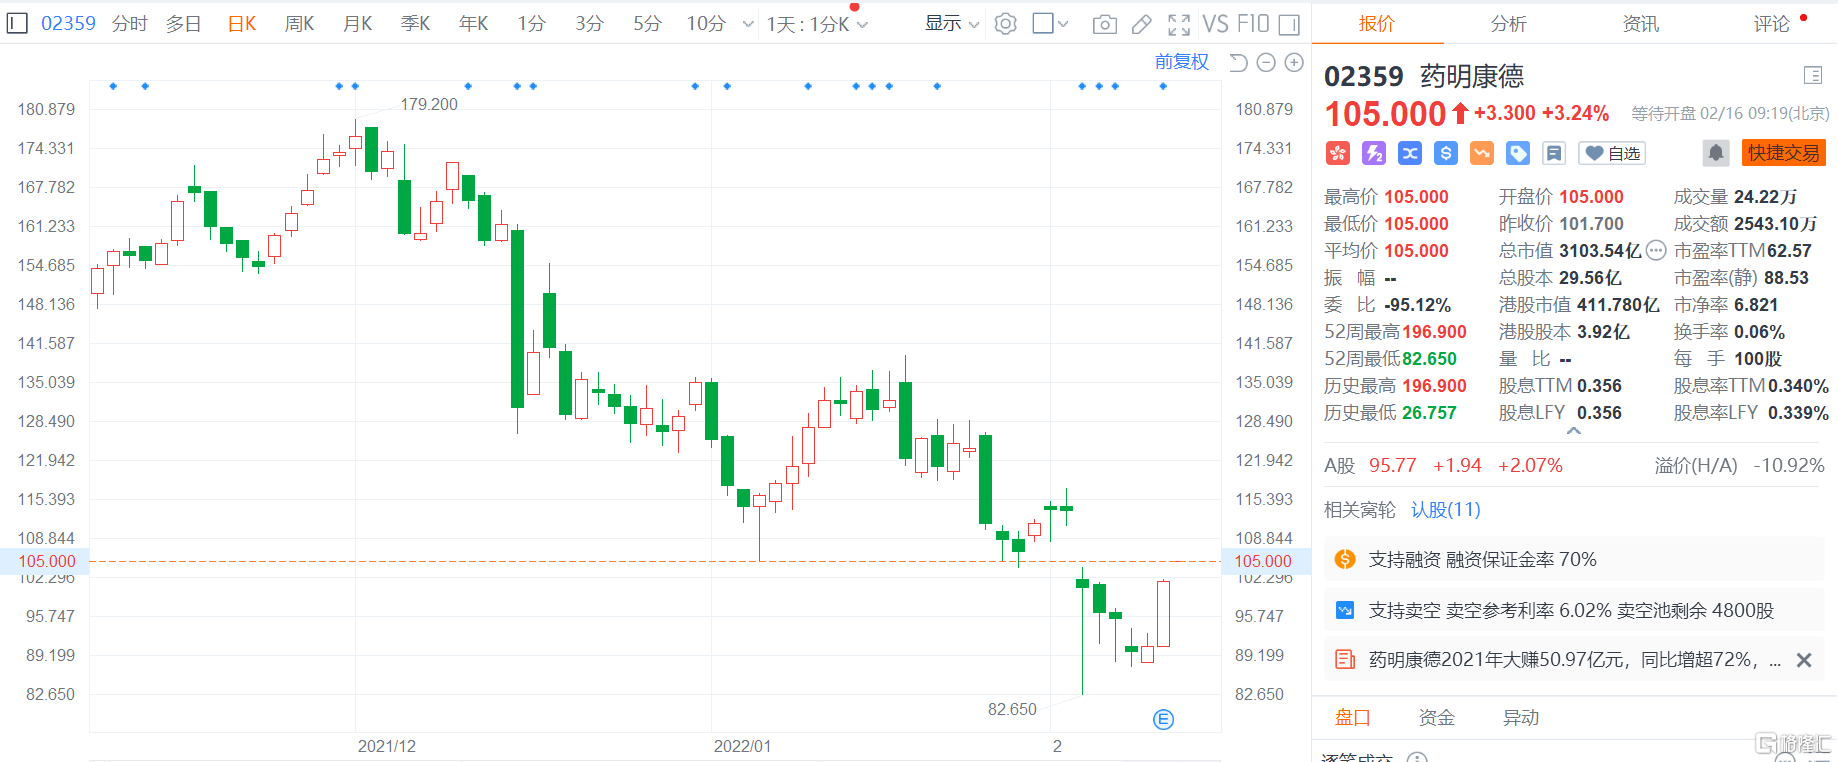Open the 异动 unusual moves tab
The image size is (1838, 762).
coord(1521,717)
